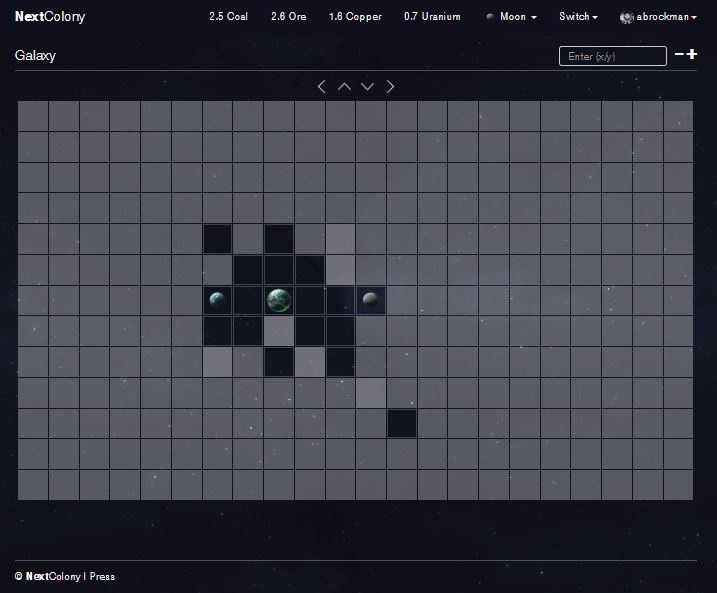Image resolution: width=717 pixels, height=593 pixels.
Task: Click the down arrow above the map
Action: pyautogui.click(x=367, y=86)
